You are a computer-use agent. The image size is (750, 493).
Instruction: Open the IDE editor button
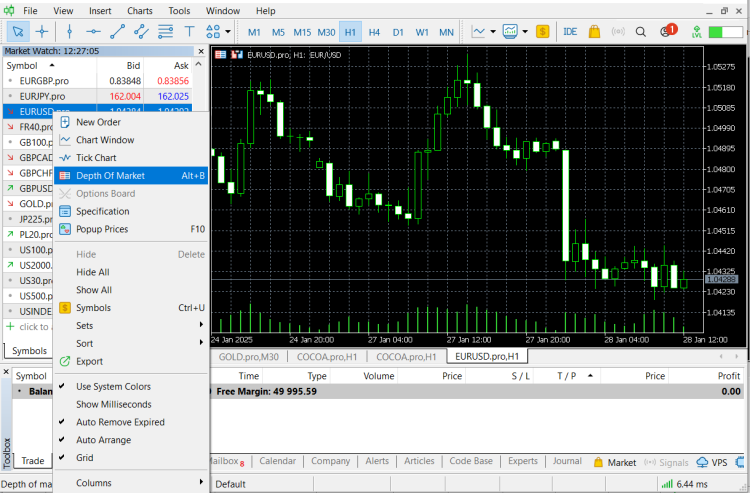570,31
